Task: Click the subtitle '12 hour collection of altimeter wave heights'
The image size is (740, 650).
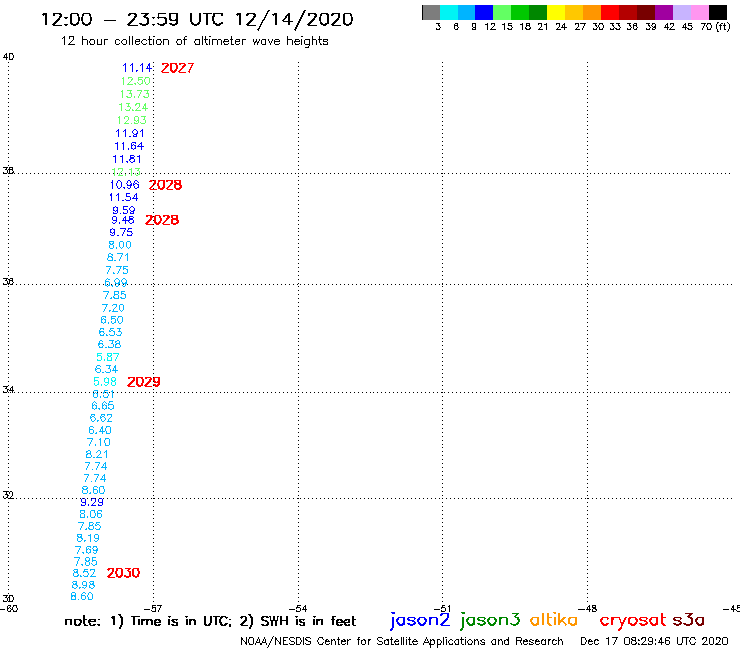Action: (194, 41)
